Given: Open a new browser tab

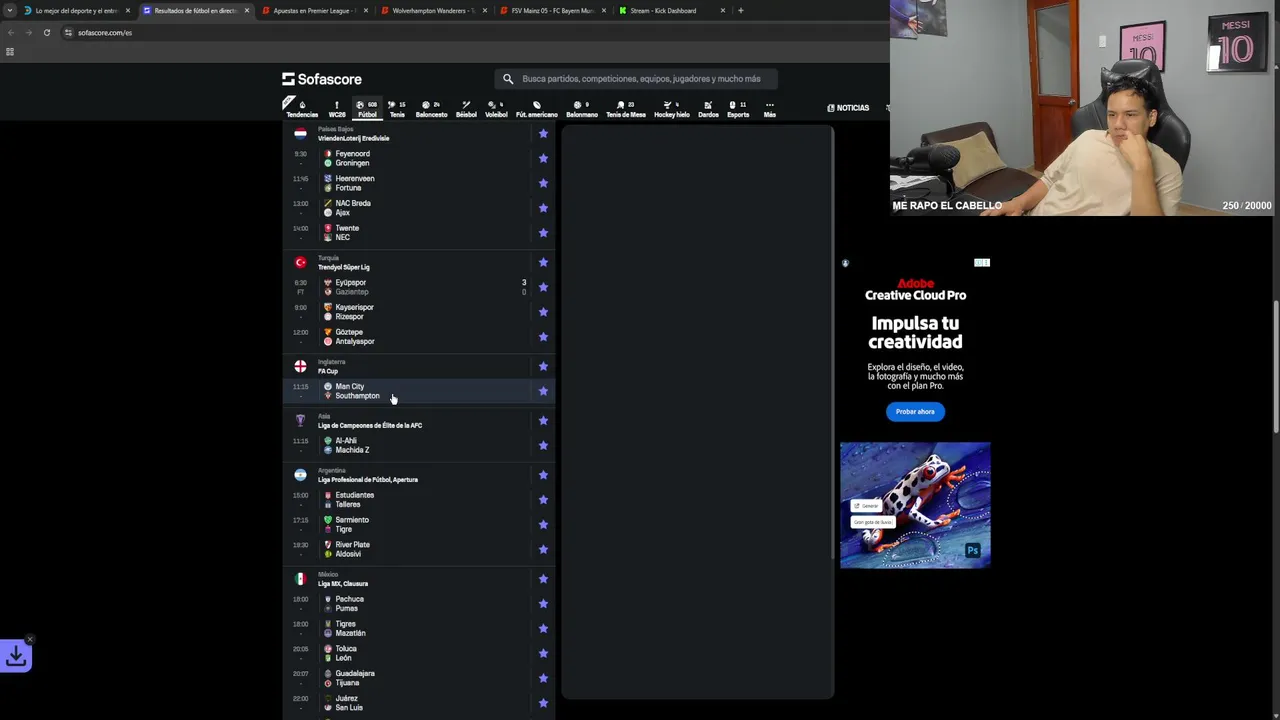Looking at the screenshot, I should pos(740,10).
